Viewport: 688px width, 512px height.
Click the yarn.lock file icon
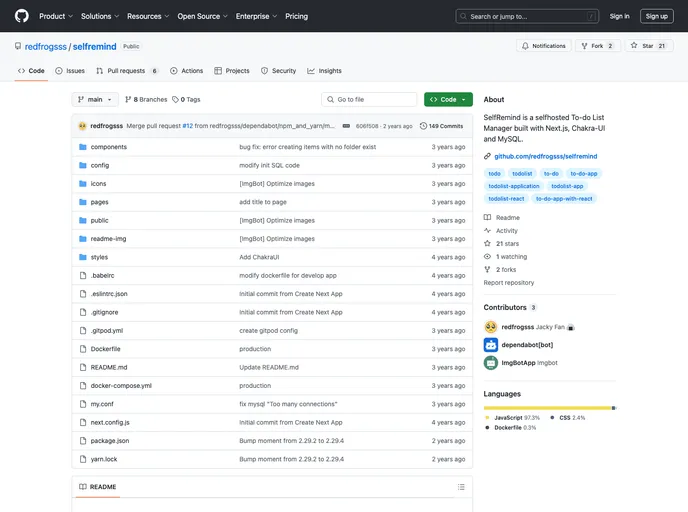82,459
